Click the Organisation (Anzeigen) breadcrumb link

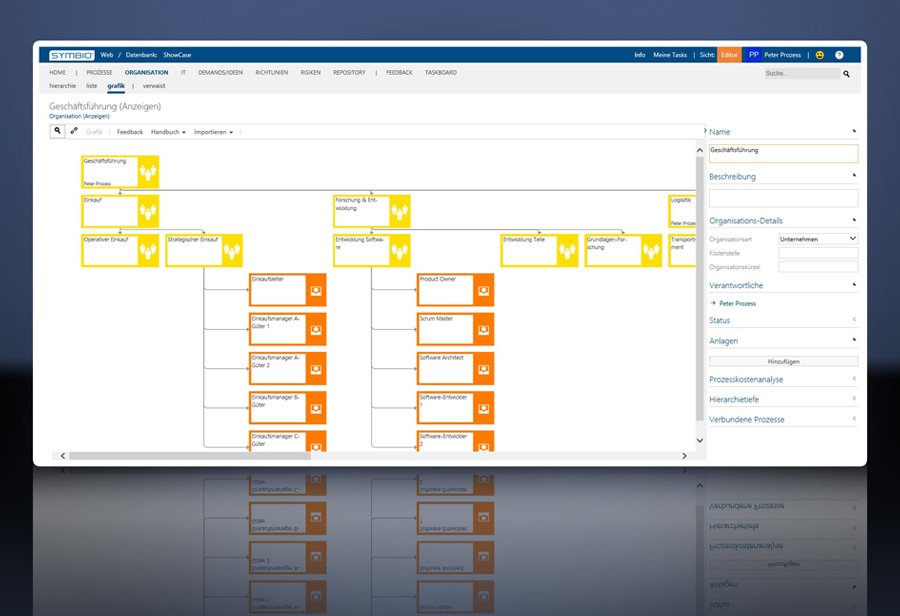coord(79,116)
